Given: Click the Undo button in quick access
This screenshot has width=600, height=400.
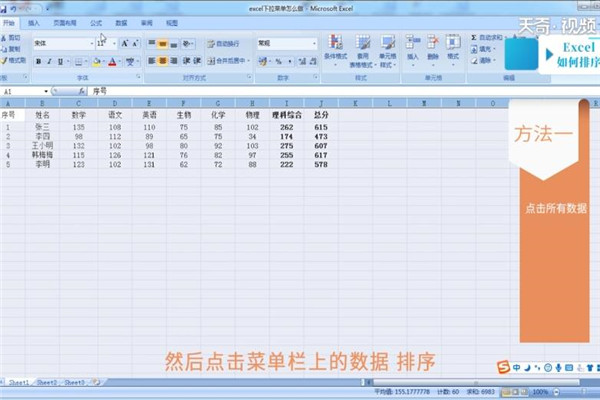Looking at the screenshot, I should tap(14, 8).
